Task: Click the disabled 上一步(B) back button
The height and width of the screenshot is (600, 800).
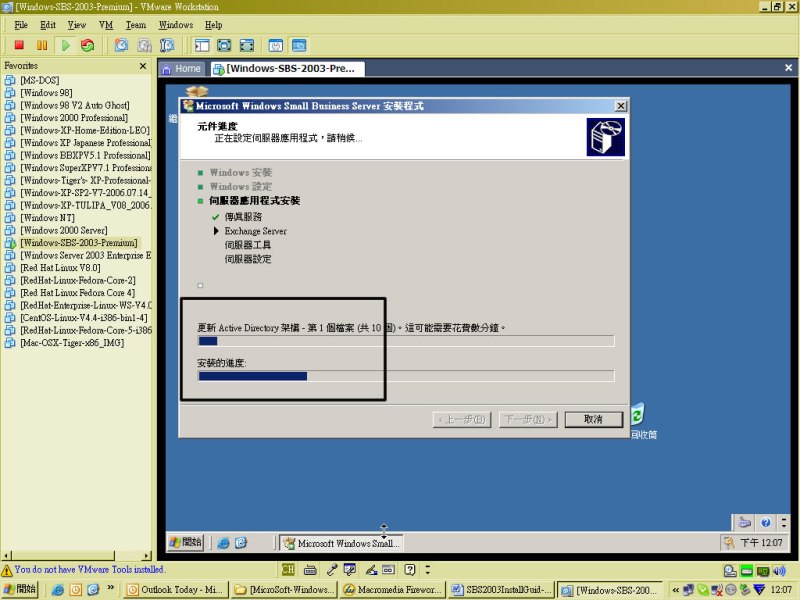Action: point(462,419)
